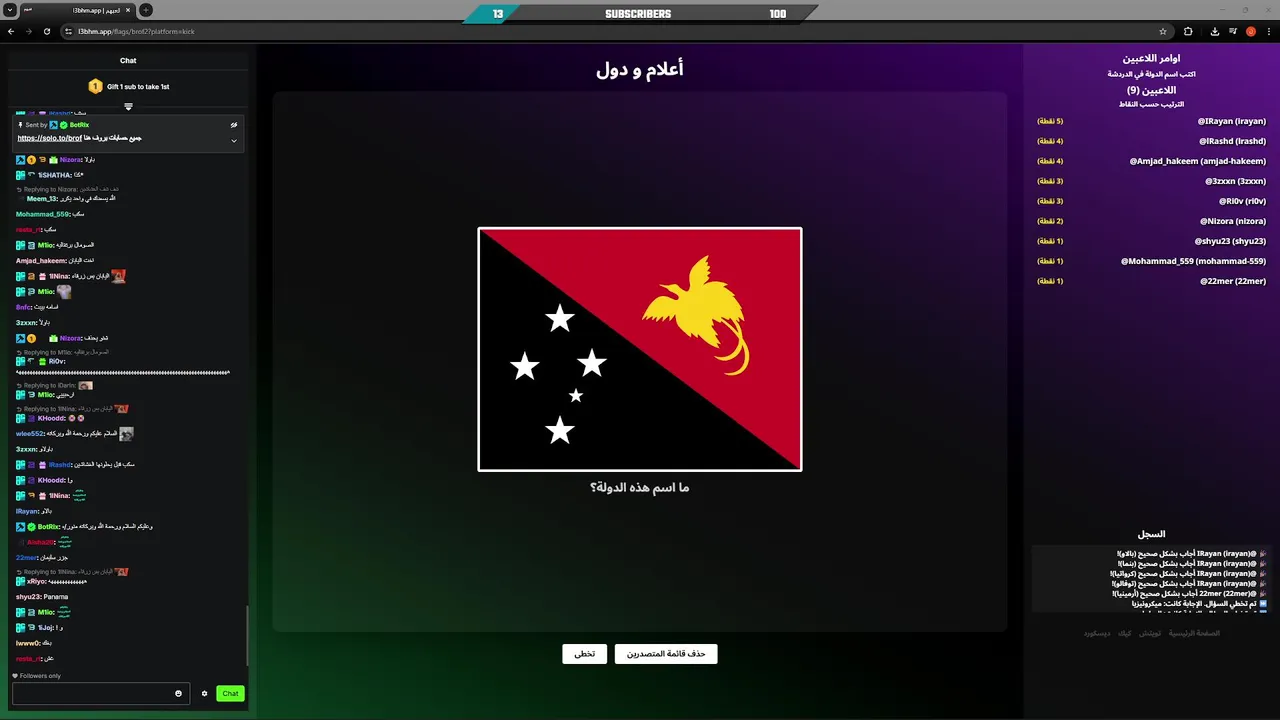1280x720 pixels.
Task: Open the browser profile avatar
Action: 1251,31
